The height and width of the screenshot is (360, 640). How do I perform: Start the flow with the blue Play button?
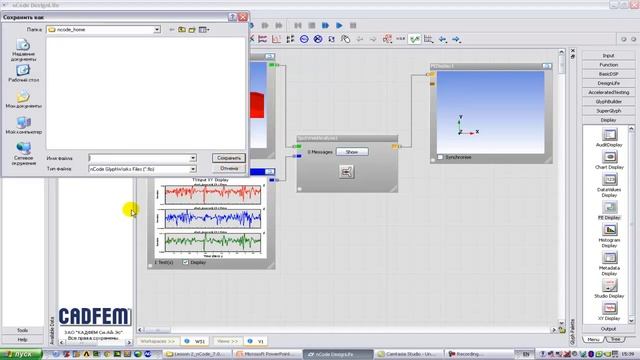pyautogui.click(x=339, y=25)
